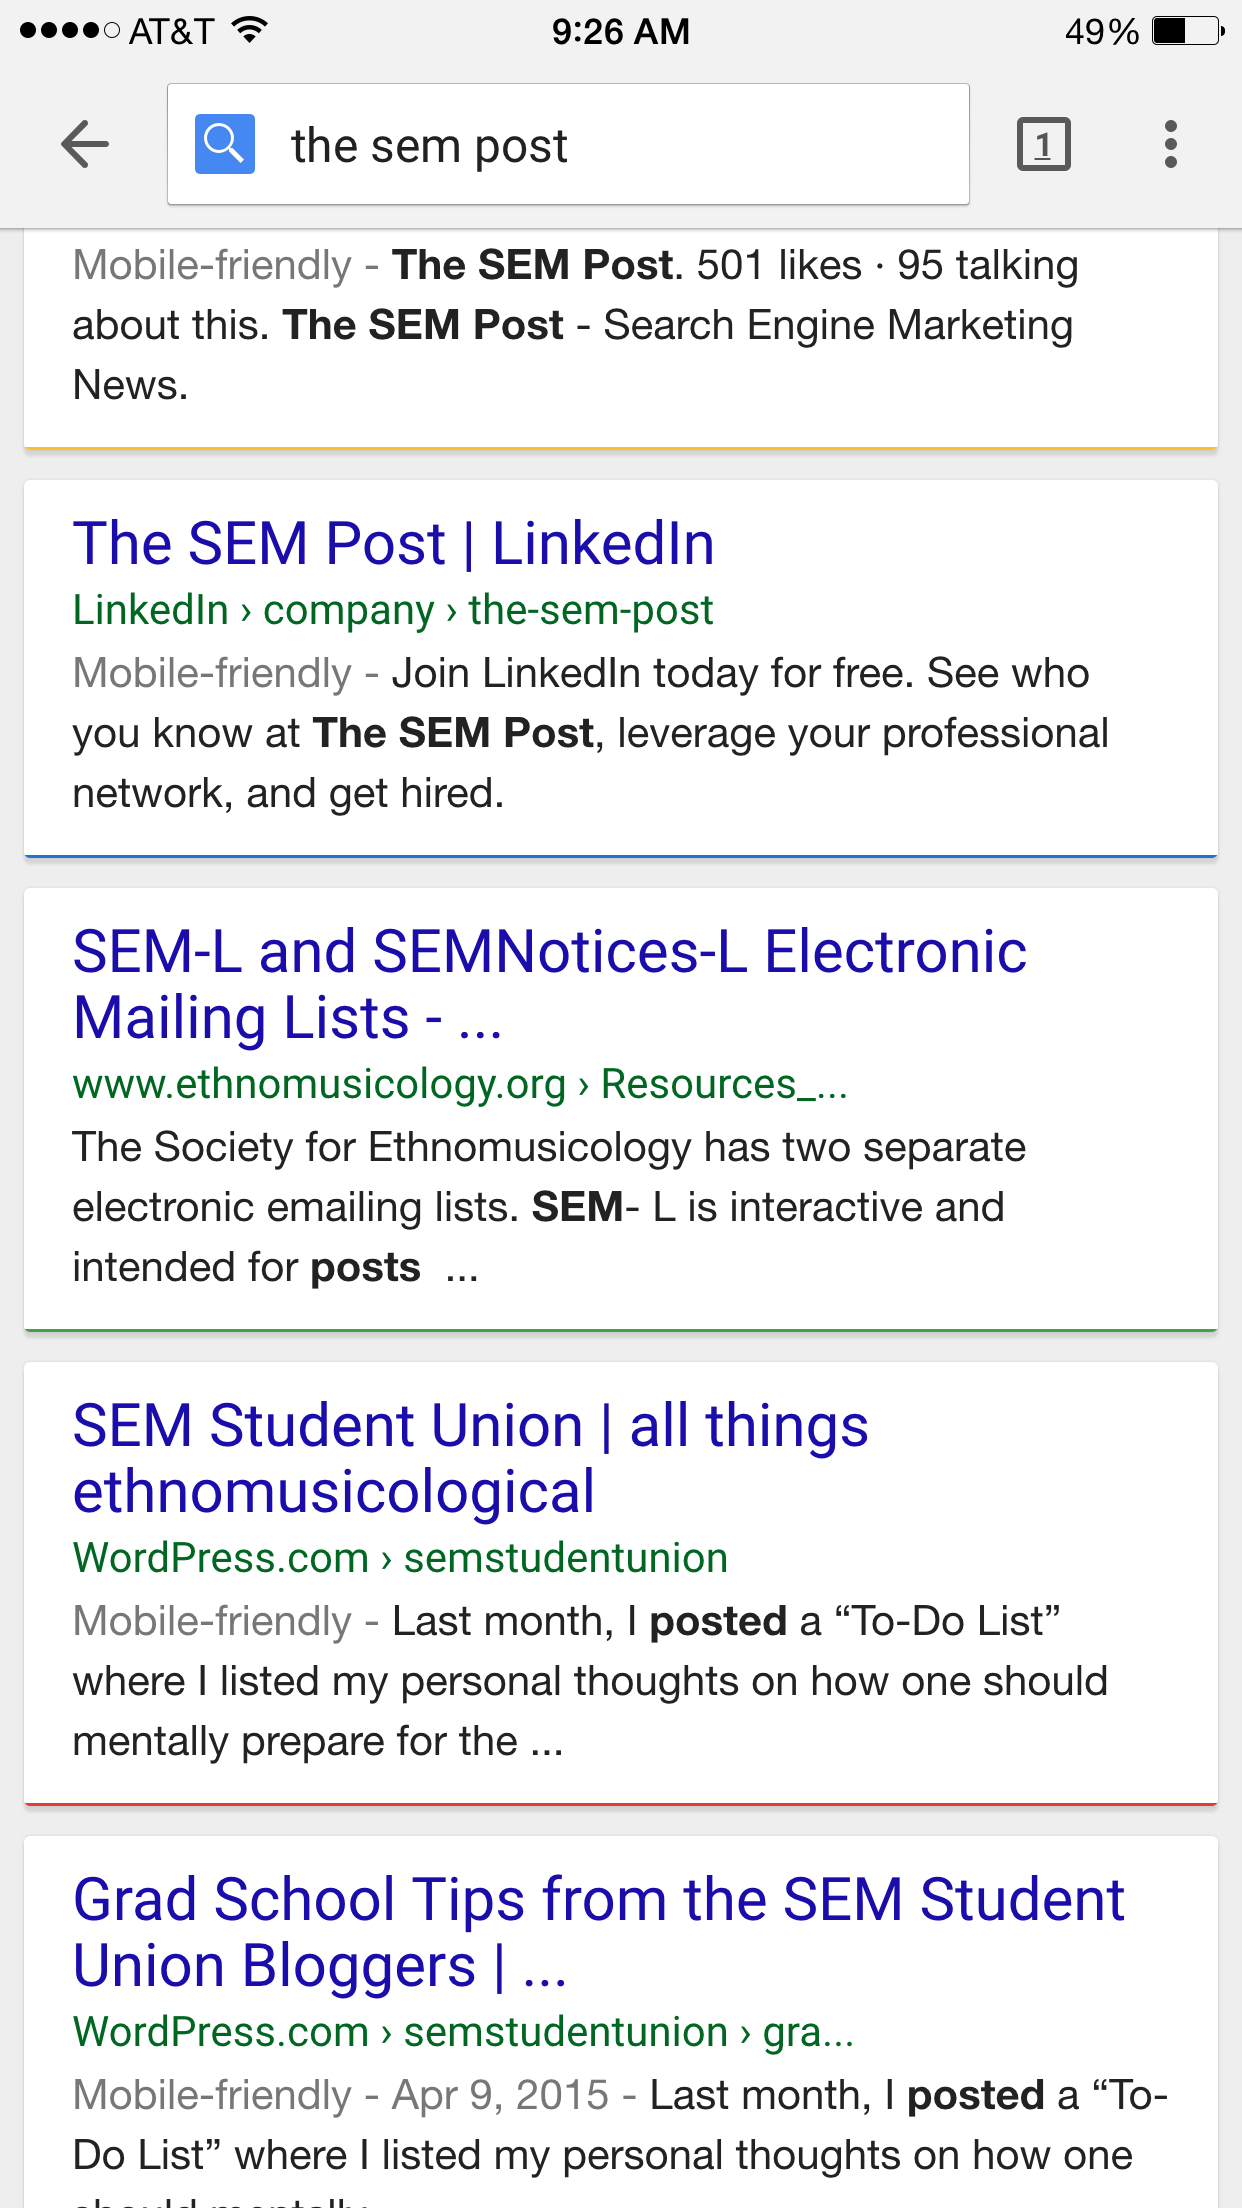Tap the Wi-Fi signal icon
The image size is (1242, 2208).
pyautogui.click(x=249, y=31)
